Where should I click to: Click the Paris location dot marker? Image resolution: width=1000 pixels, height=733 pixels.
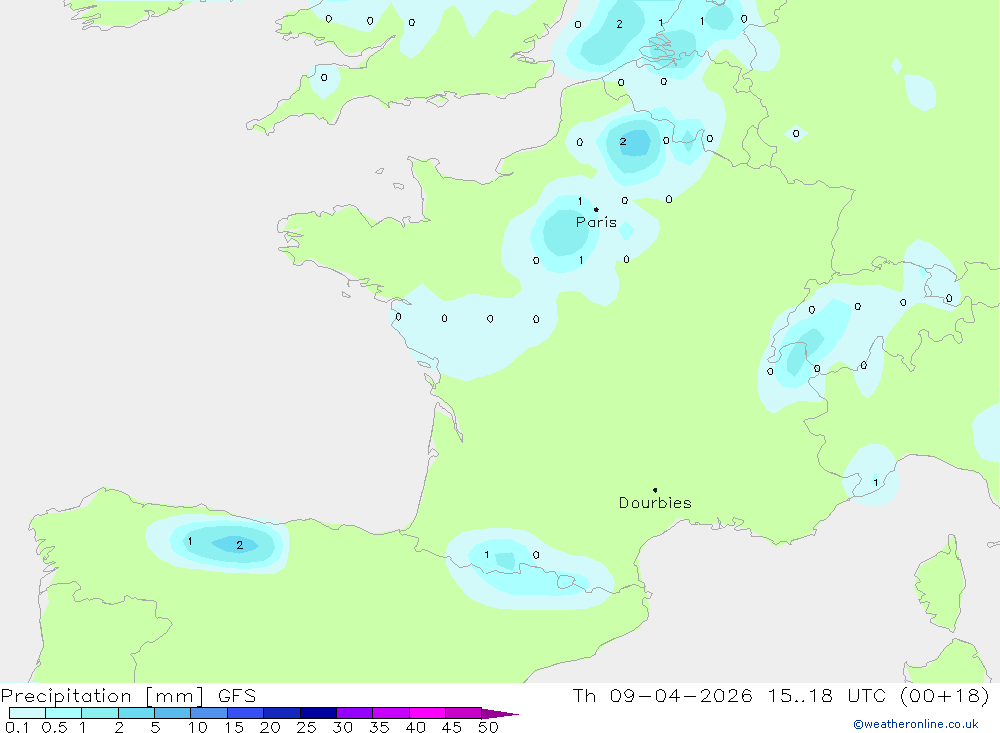[596, 209]
